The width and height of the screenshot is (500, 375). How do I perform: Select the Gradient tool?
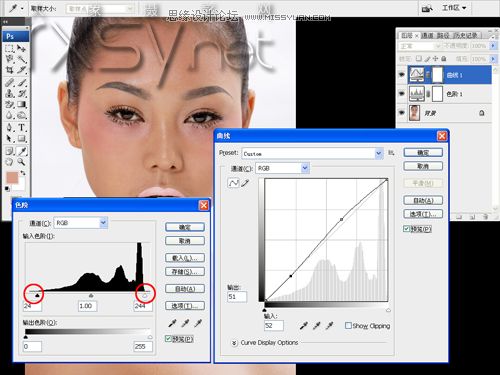coord(22,104)
